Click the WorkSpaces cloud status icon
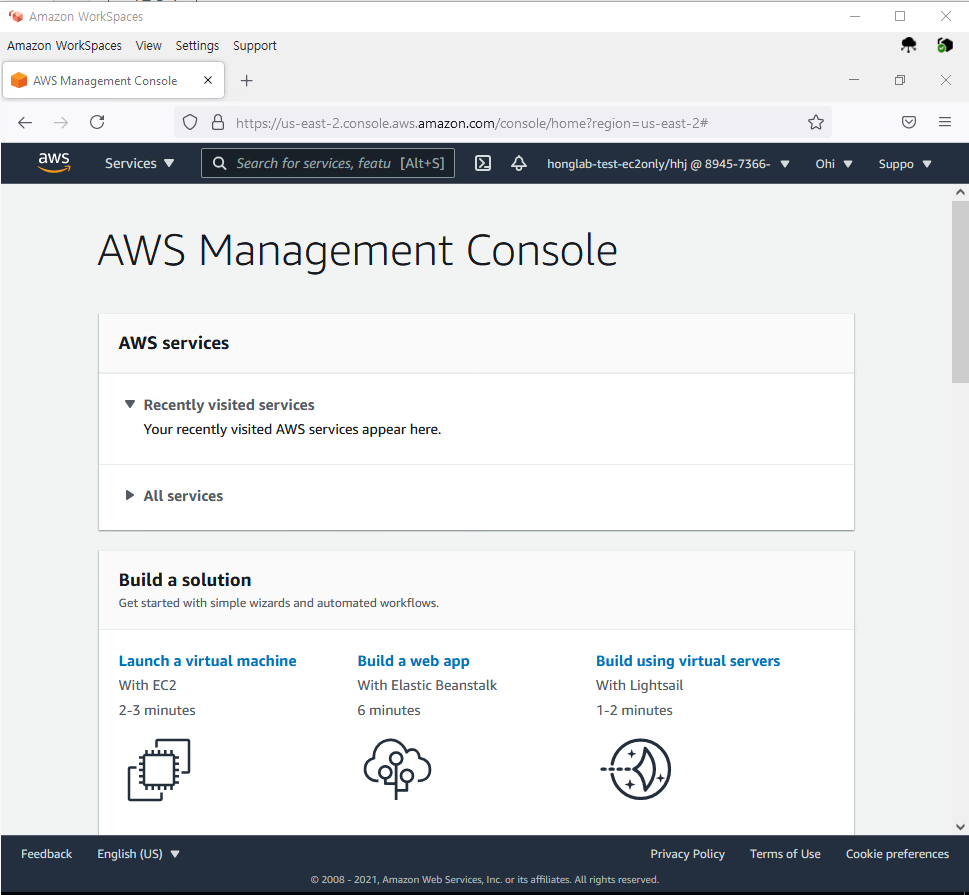This screenshot has width=969, height=895. [908, 45]
